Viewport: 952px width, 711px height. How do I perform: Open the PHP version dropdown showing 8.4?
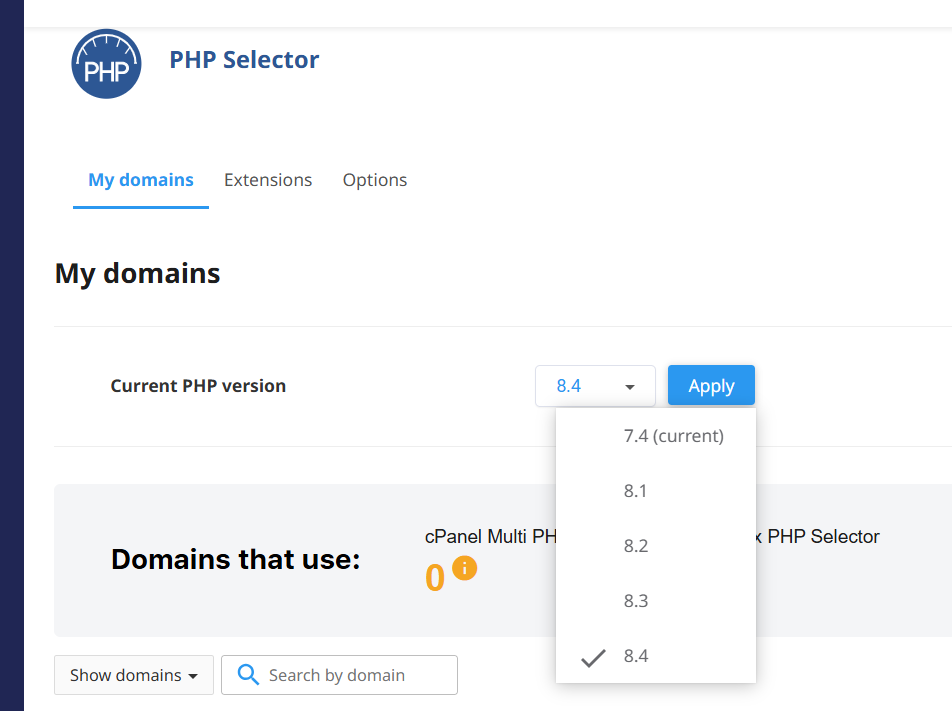pyautogui.click(x=595, y=386)
